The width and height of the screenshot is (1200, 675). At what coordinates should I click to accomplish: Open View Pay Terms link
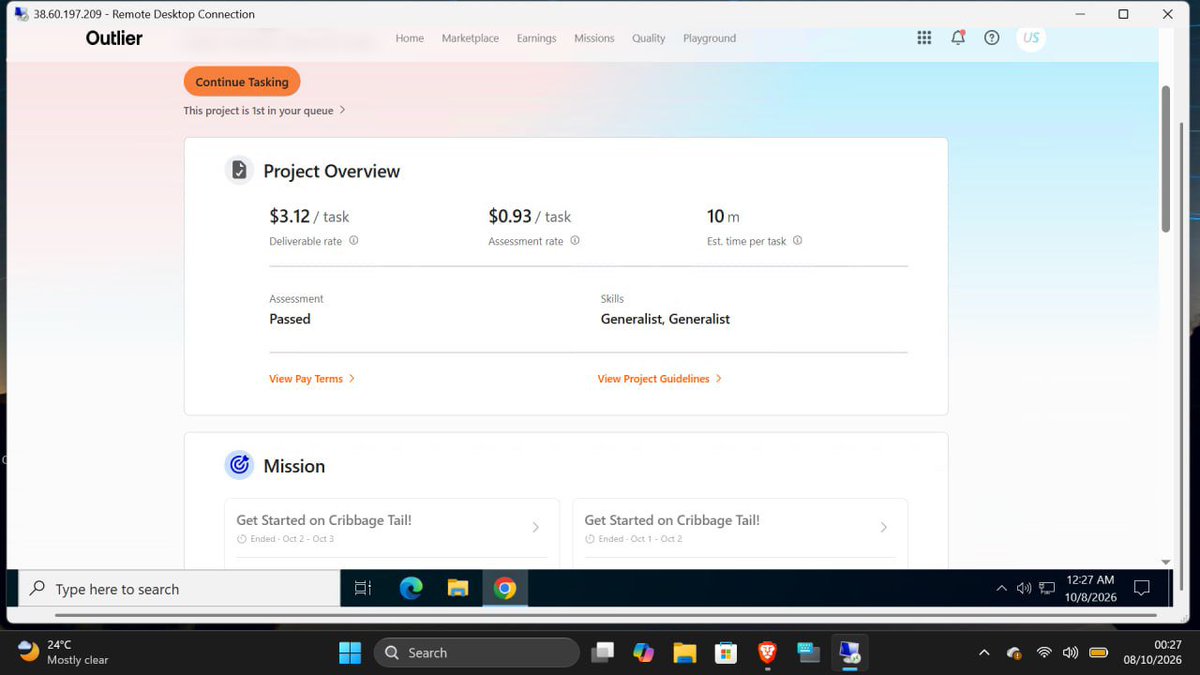click(312, 379)
